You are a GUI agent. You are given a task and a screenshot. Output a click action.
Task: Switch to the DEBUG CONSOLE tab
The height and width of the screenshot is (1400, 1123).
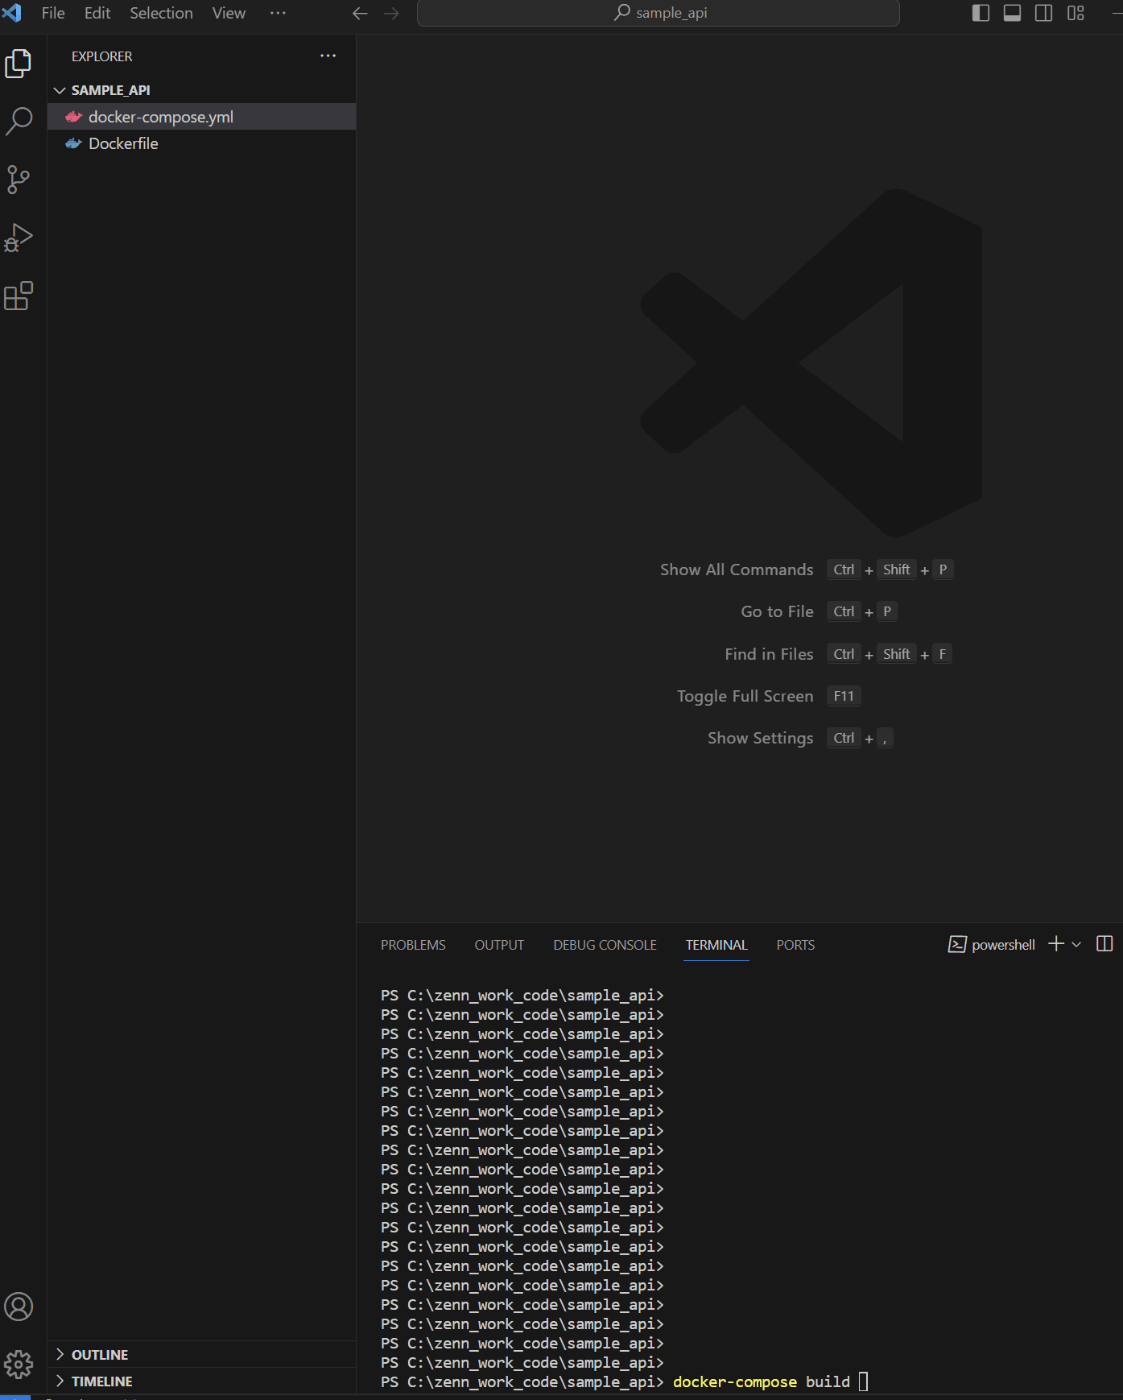[605, 945]
